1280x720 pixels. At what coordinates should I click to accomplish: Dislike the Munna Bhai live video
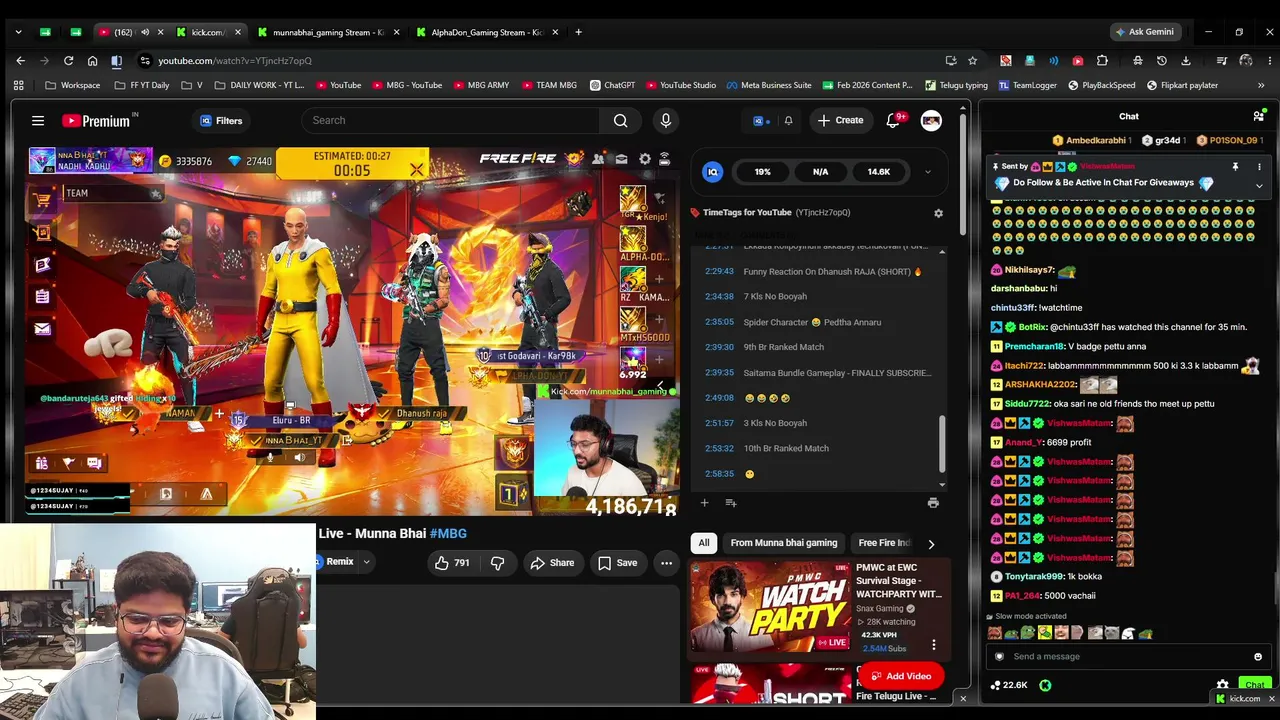(497, 563)
